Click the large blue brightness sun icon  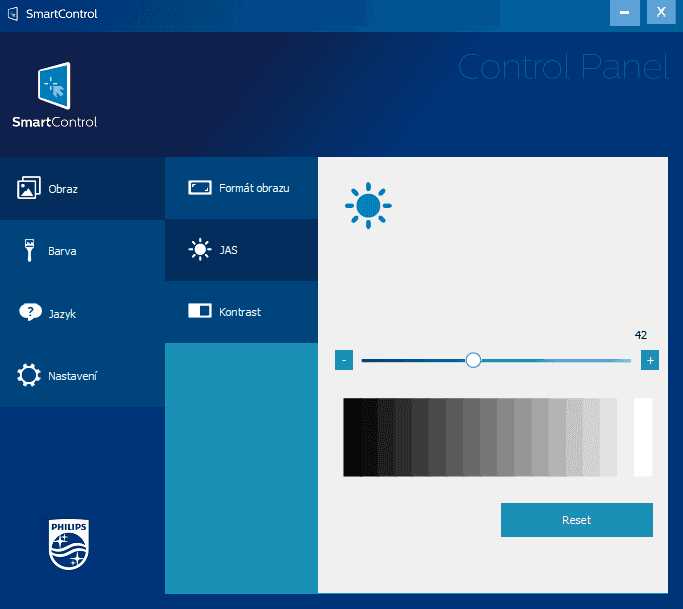[x=369, y=206]
